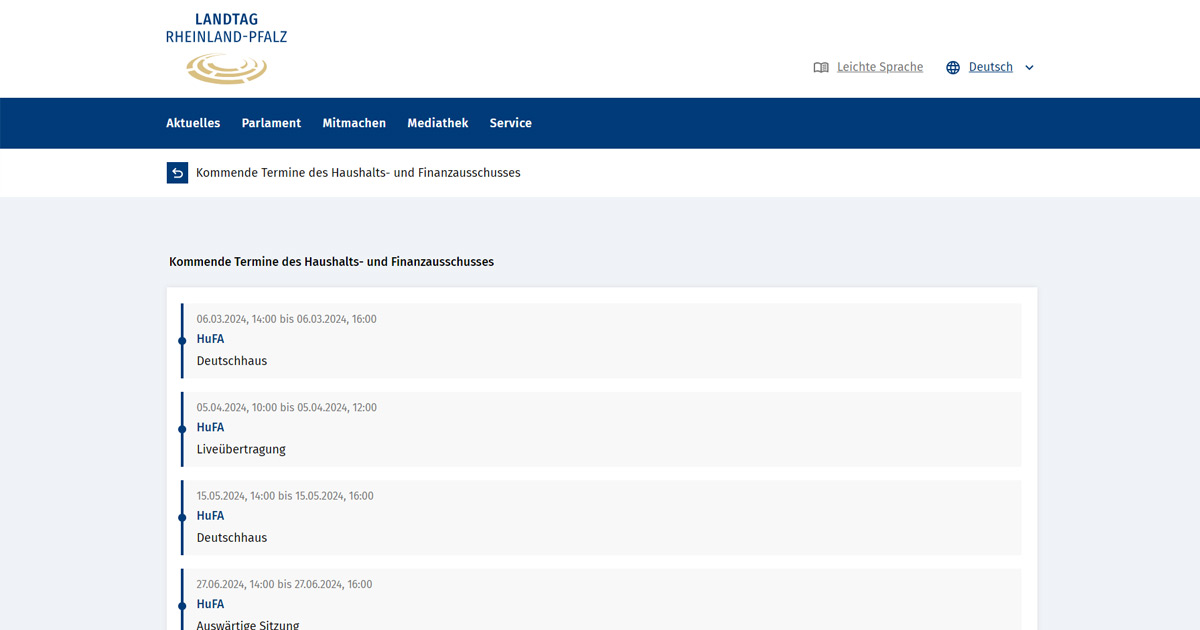The image size is (1200, 630).
Task: Open the Service menu
Action: [x=510, y=123]
